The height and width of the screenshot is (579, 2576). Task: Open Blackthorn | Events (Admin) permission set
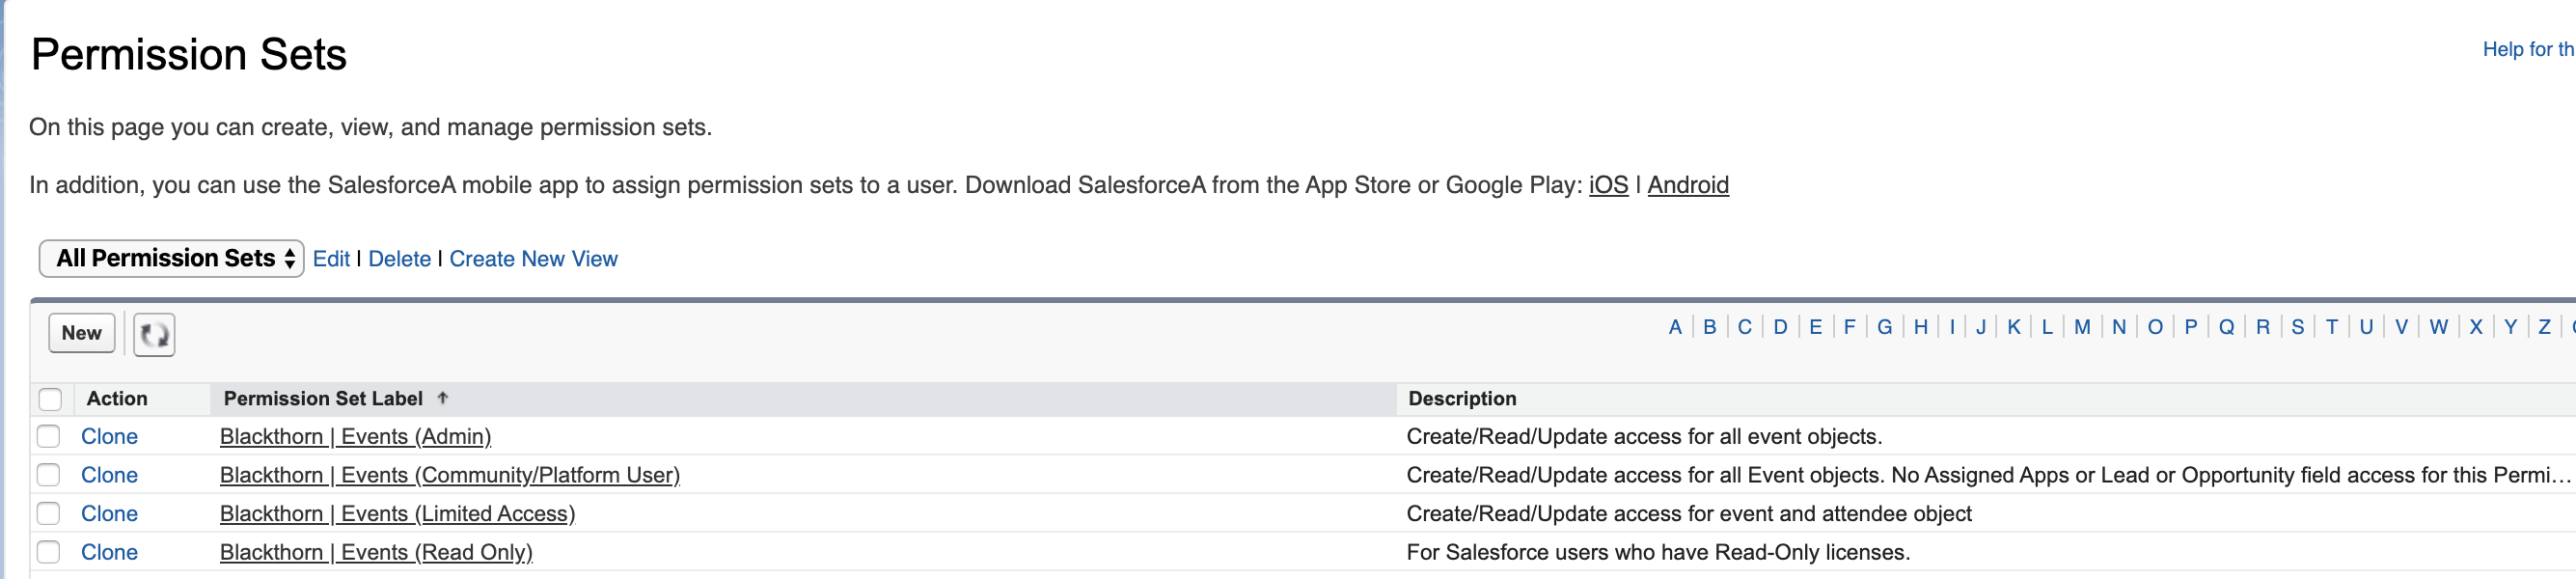point(355,436)
